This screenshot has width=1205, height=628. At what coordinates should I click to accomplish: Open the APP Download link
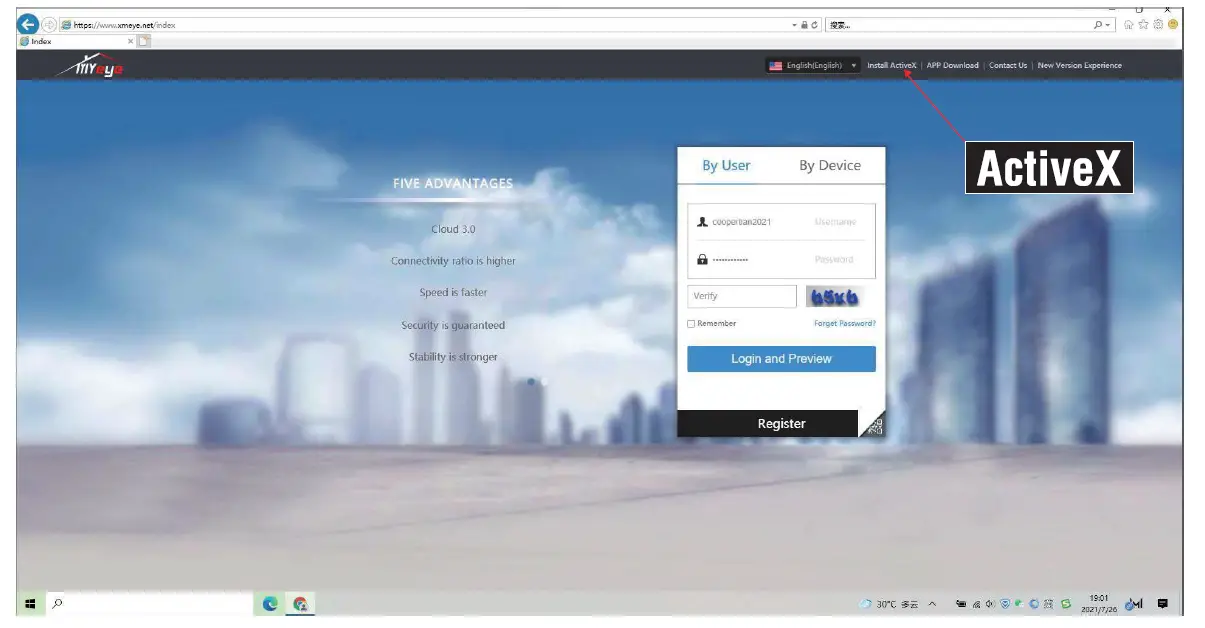click(x=953, y=65)
